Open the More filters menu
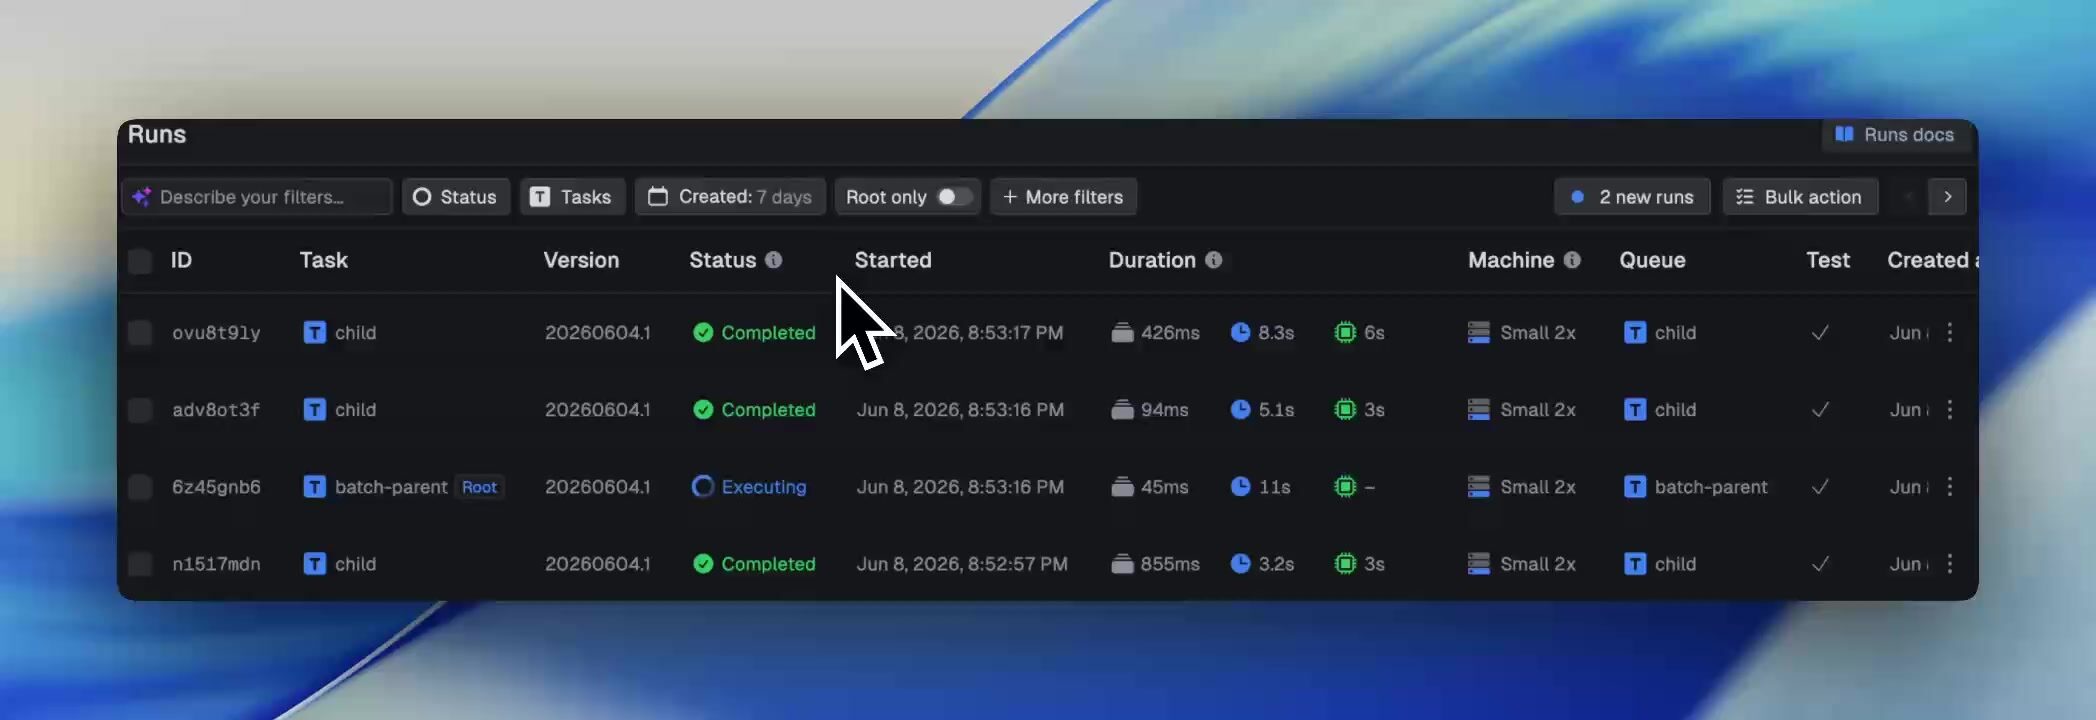 tap(1063, 197)
